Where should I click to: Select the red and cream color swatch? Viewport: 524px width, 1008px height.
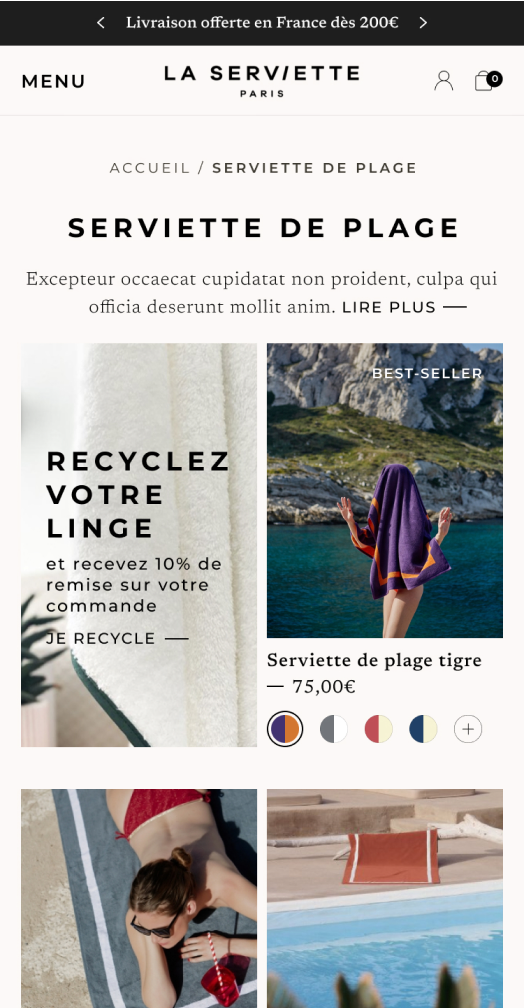379,729
